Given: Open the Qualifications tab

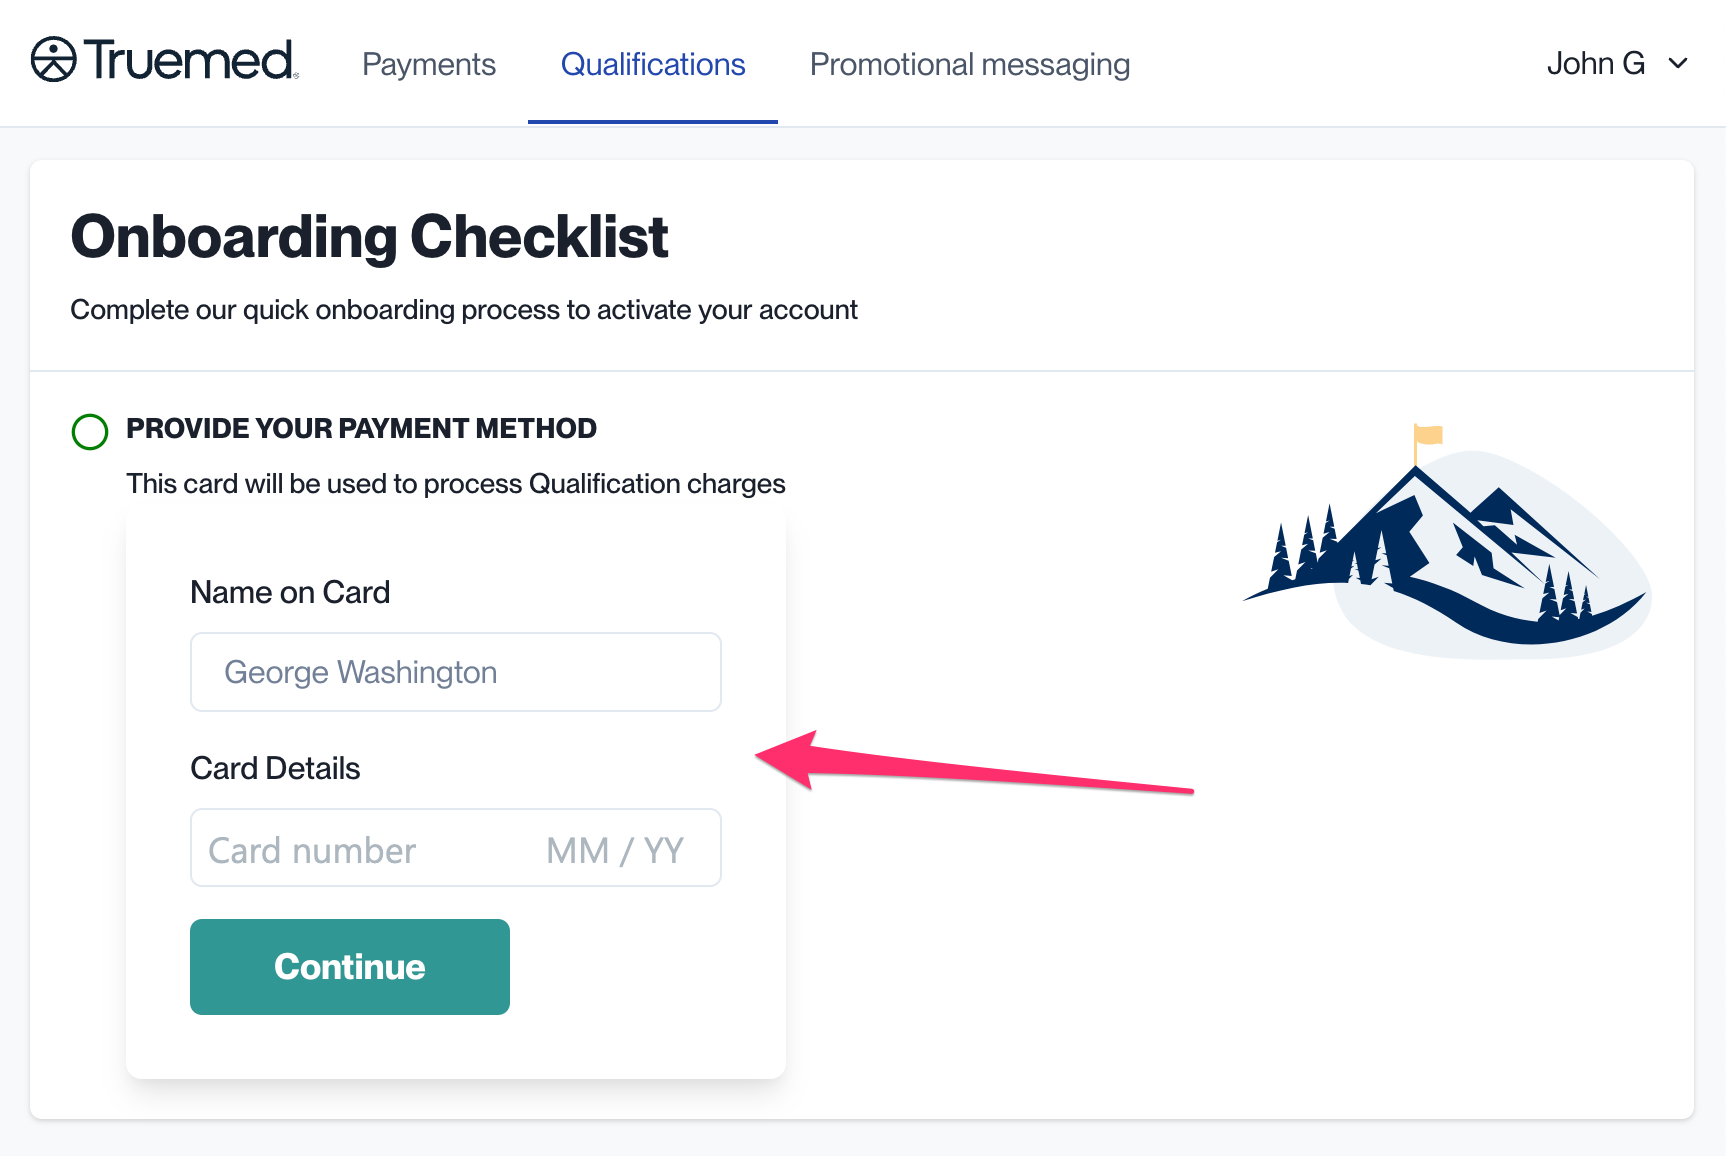Looking at the screenshot, I should [x=652, y=63].
